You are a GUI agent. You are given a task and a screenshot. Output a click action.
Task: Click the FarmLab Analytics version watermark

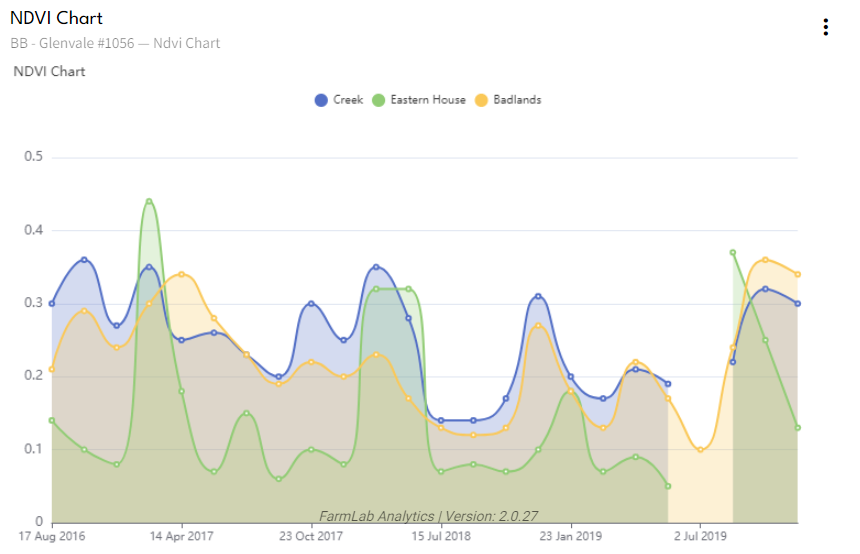click(429, 516)
